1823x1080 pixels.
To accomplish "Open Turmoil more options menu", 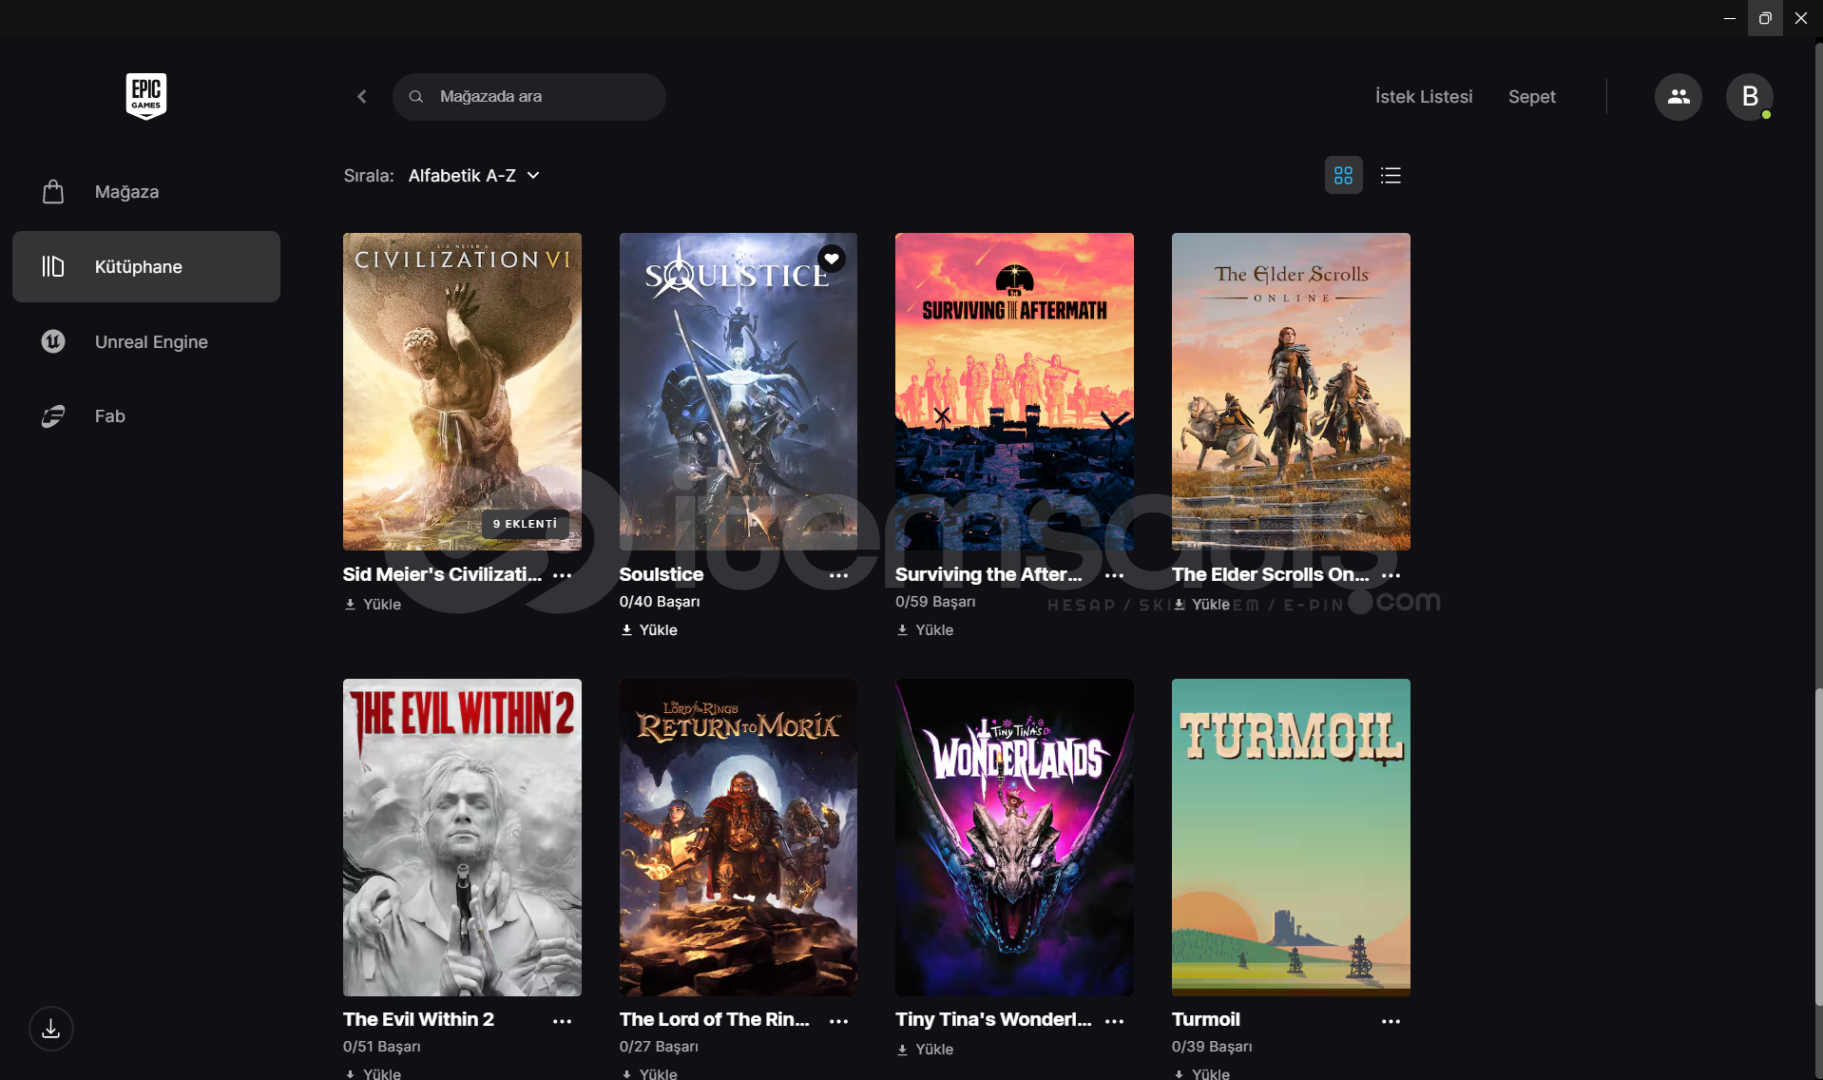I will [x=1390, y=1021].
